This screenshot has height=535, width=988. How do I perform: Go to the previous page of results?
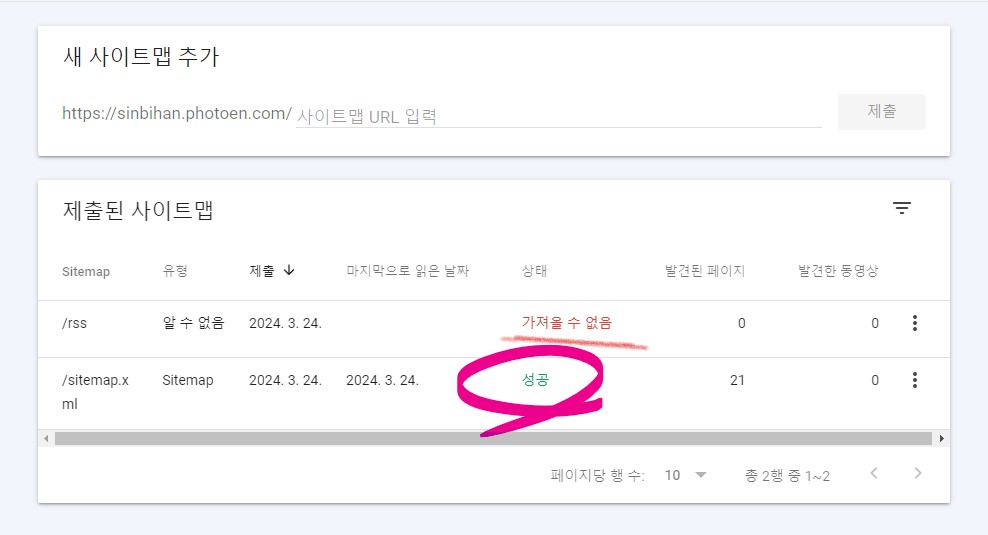pos(874,473)
